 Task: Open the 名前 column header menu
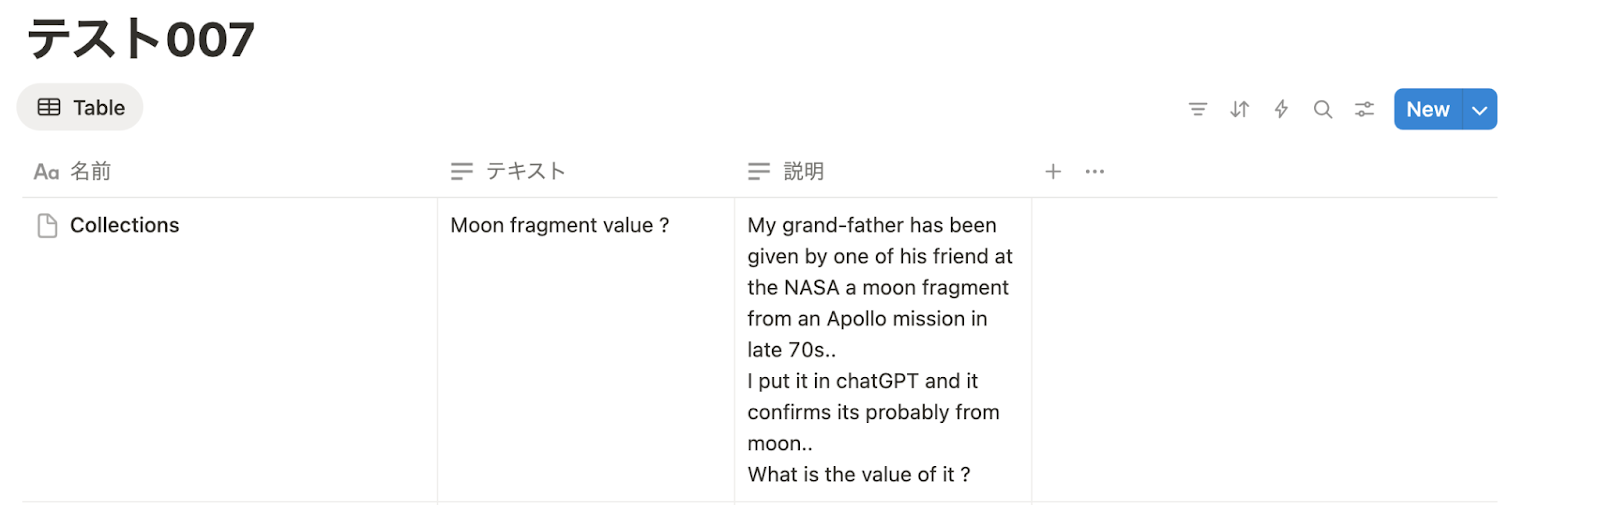click(x=90, y=172)
